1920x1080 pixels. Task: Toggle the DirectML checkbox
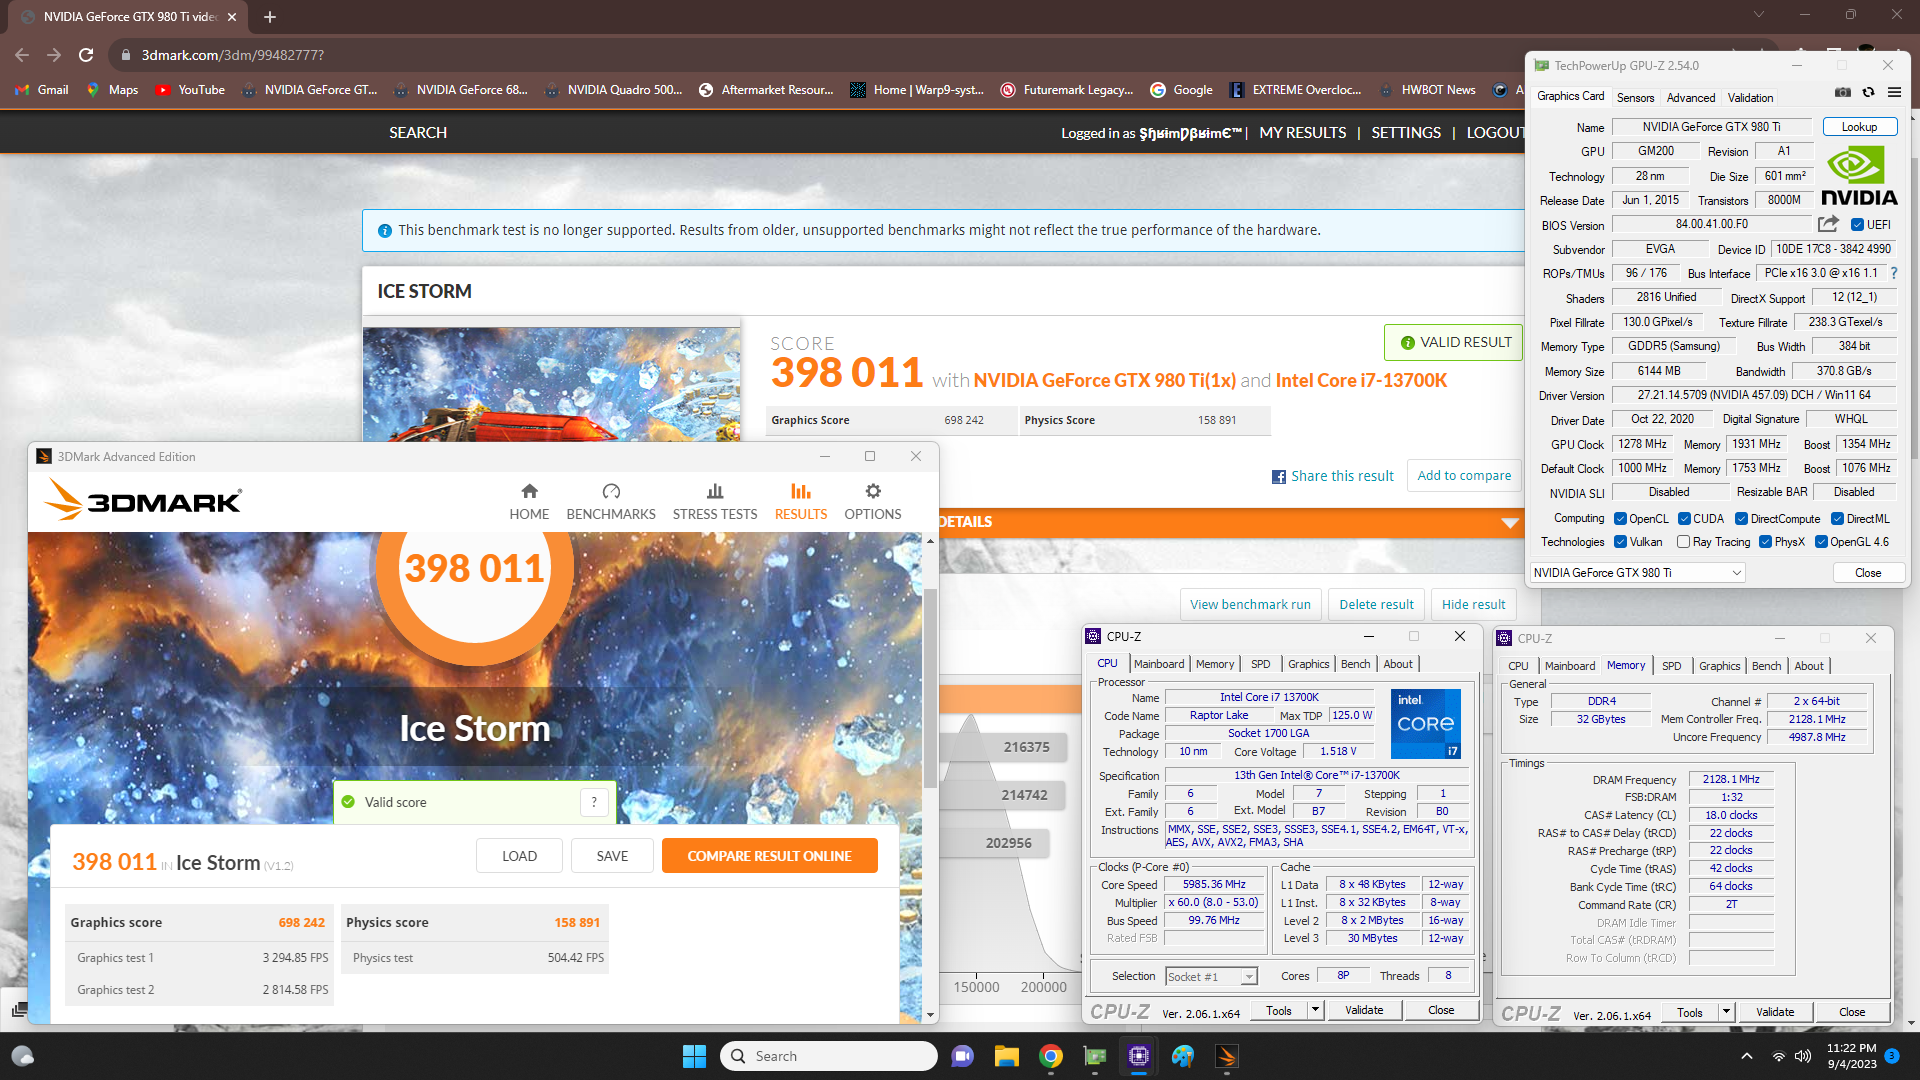[x=1837, y=519]
